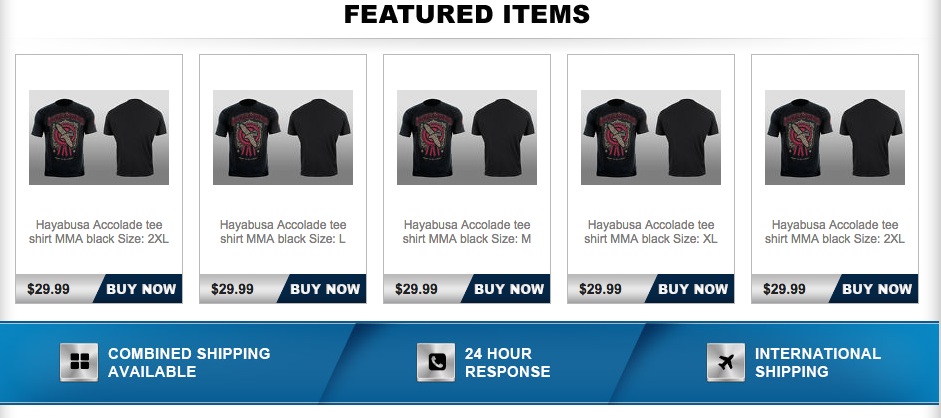
Task: Click Buy Now on the last 2XL tee
Action: tap(876, 289)
